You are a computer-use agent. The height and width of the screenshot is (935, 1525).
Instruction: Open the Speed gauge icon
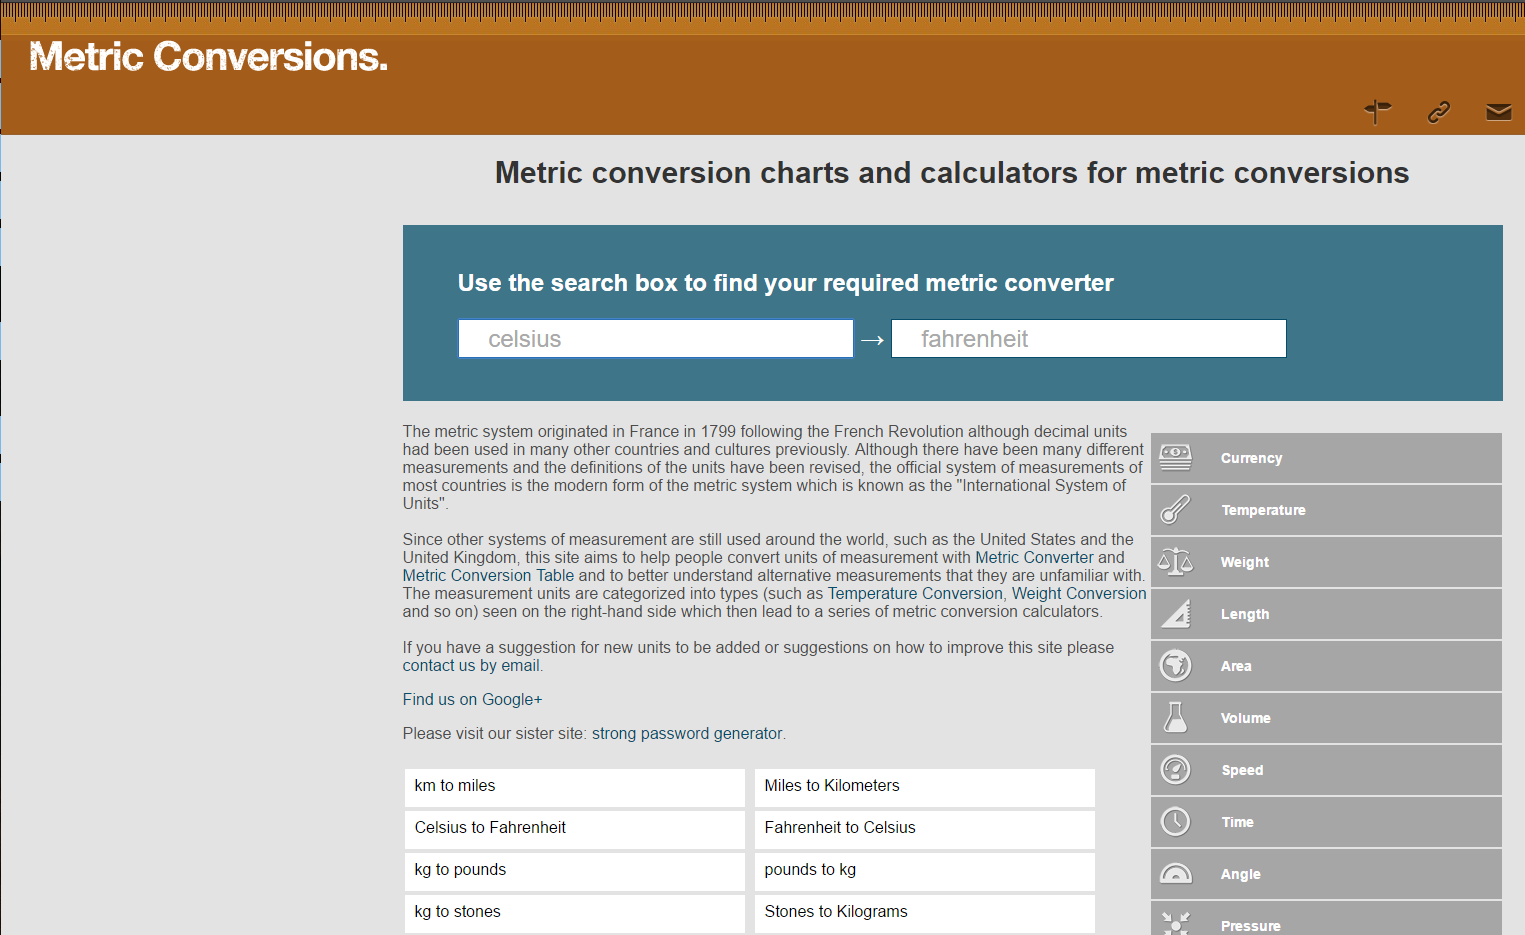click(x=1175, y=770)
